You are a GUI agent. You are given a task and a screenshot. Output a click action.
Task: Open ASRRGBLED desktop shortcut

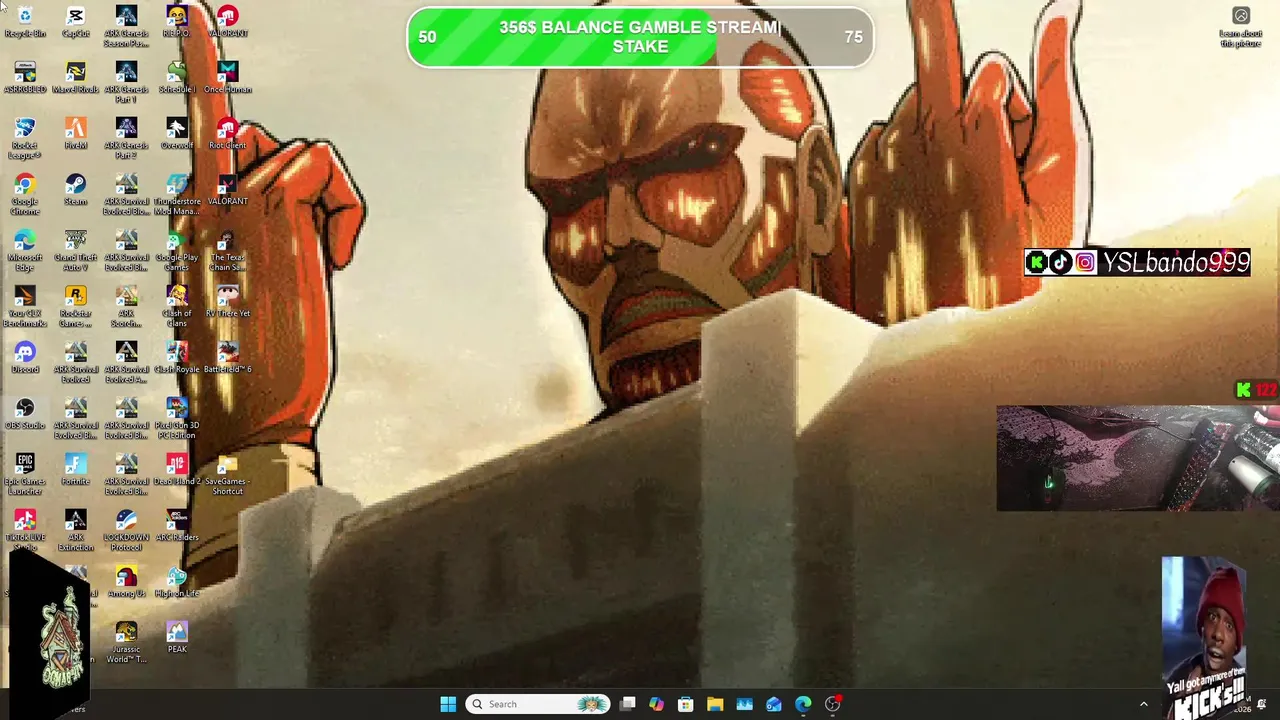click(25, 78)
